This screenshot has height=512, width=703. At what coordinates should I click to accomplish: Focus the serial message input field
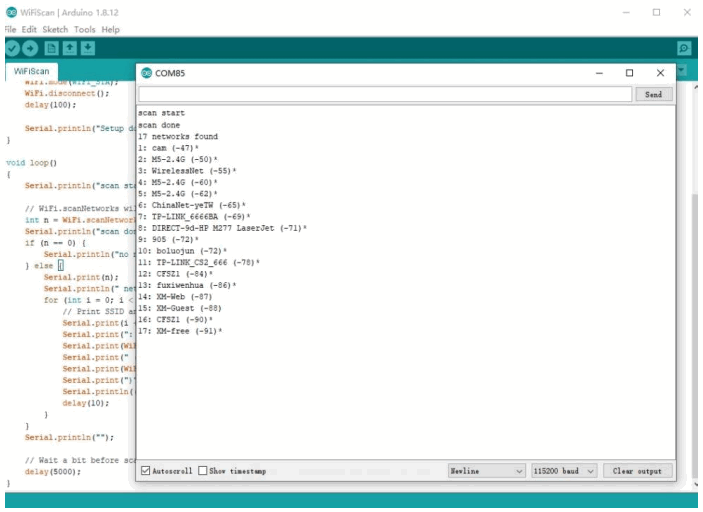385,94
